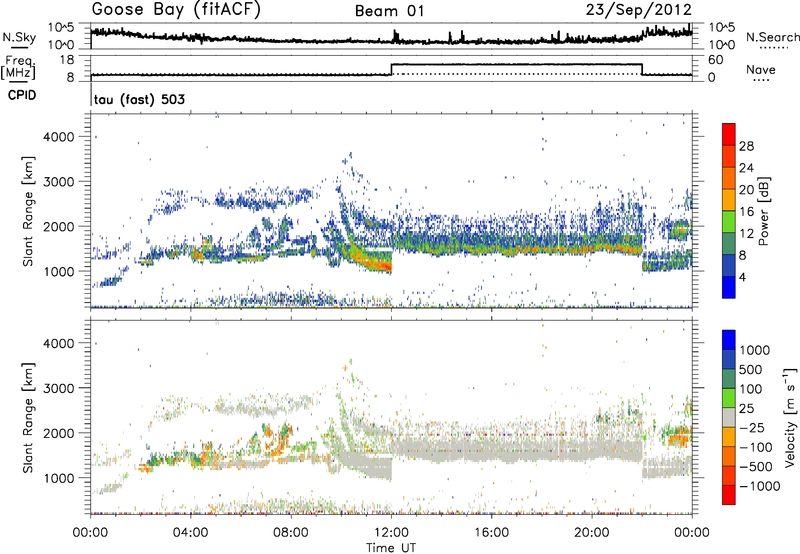Click the 'N.Sky' legend label
This screenshot has height=554, width=800.
pos(19,37)
